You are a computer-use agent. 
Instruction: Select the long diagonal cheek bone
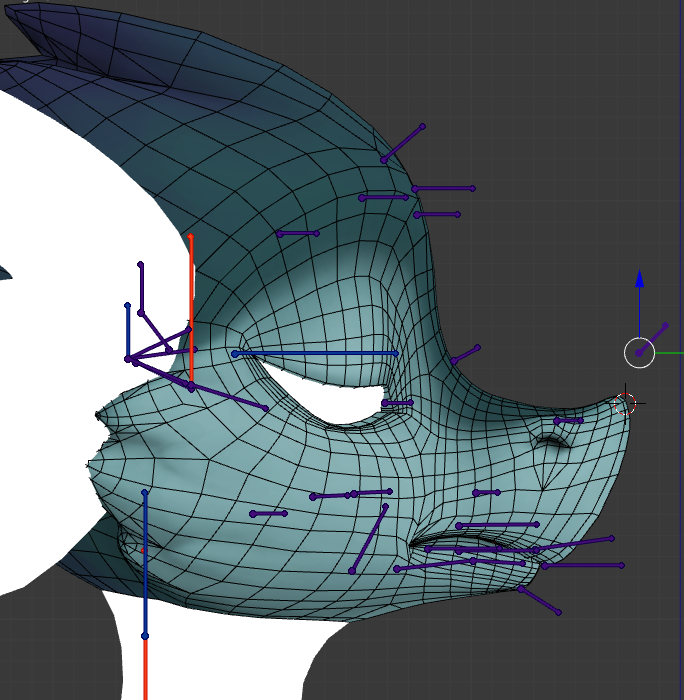click(x=369, y=538)
